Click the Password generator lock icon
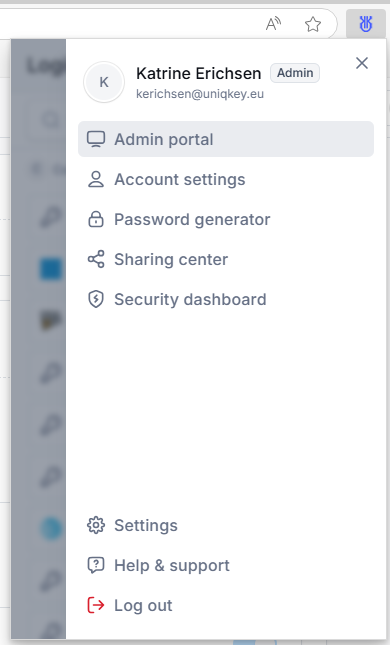Screen dimensions: 390x645 click(x=96, y=219)
